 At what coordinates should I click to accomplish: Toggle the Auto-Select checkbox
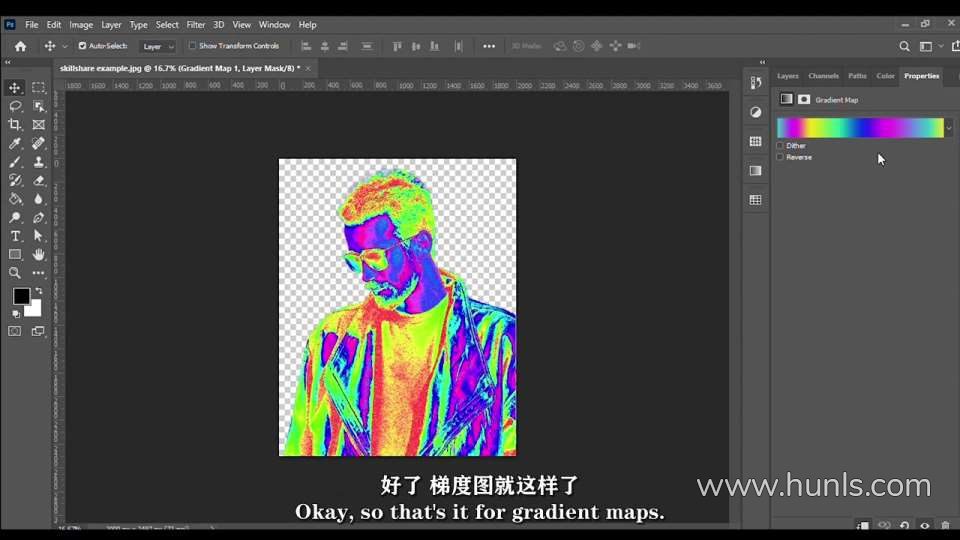(82, 46)
